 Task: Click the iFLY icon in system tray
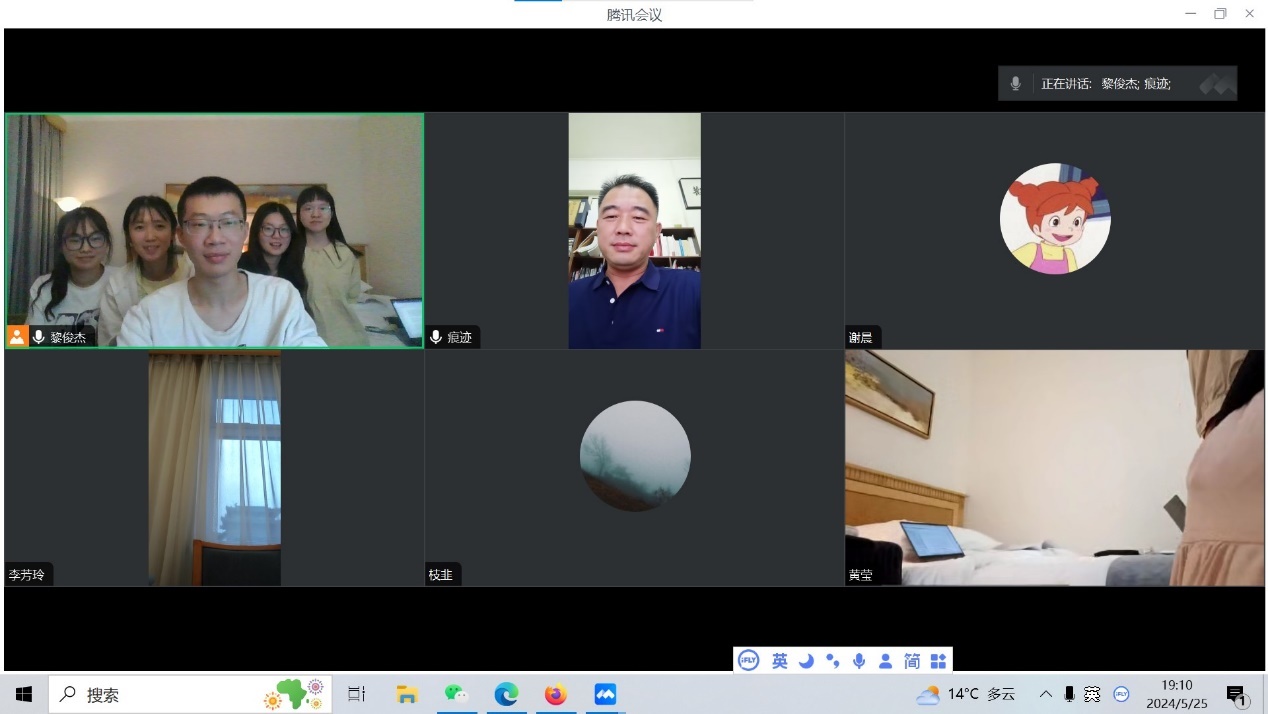click(x=1121, y=694)
